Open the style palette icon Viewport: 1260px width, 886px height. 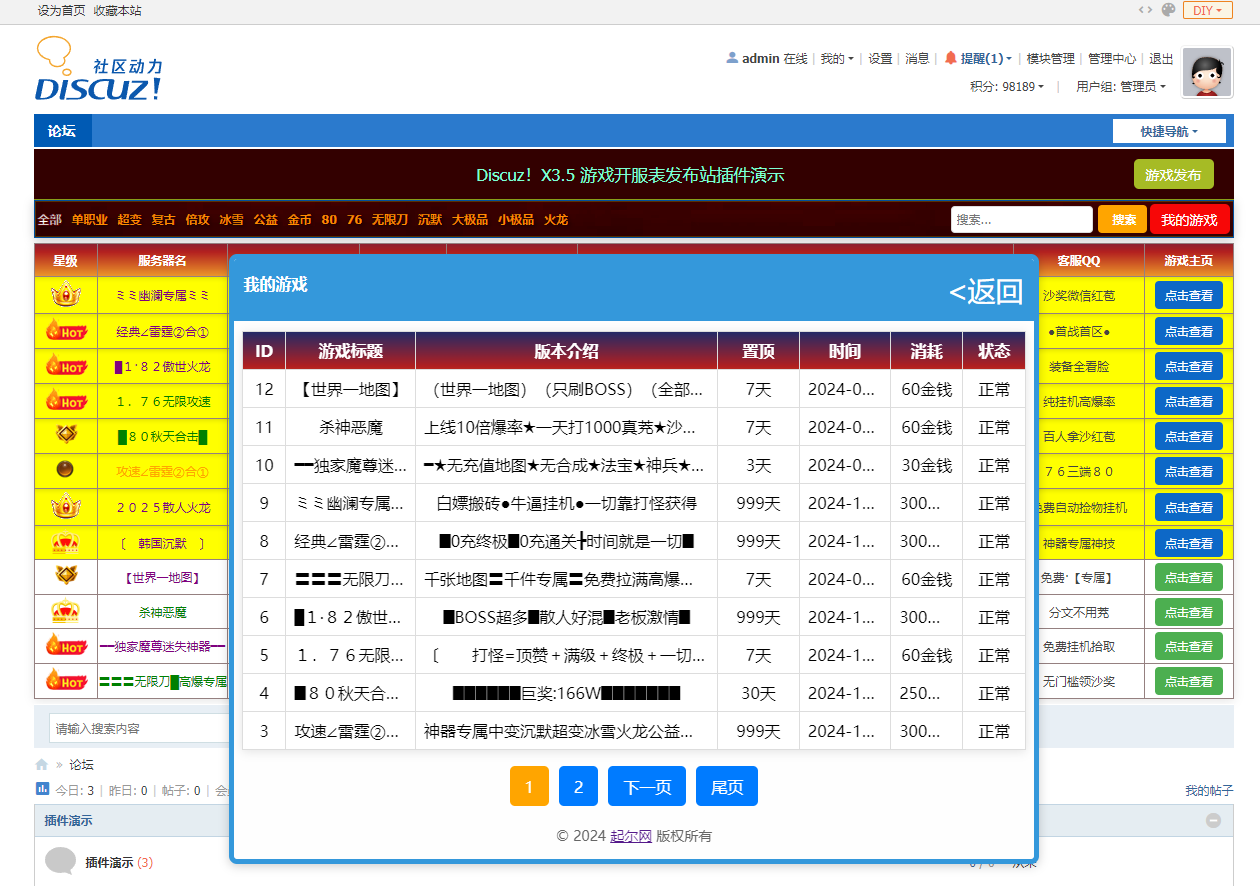click(x=1169, y=10)
